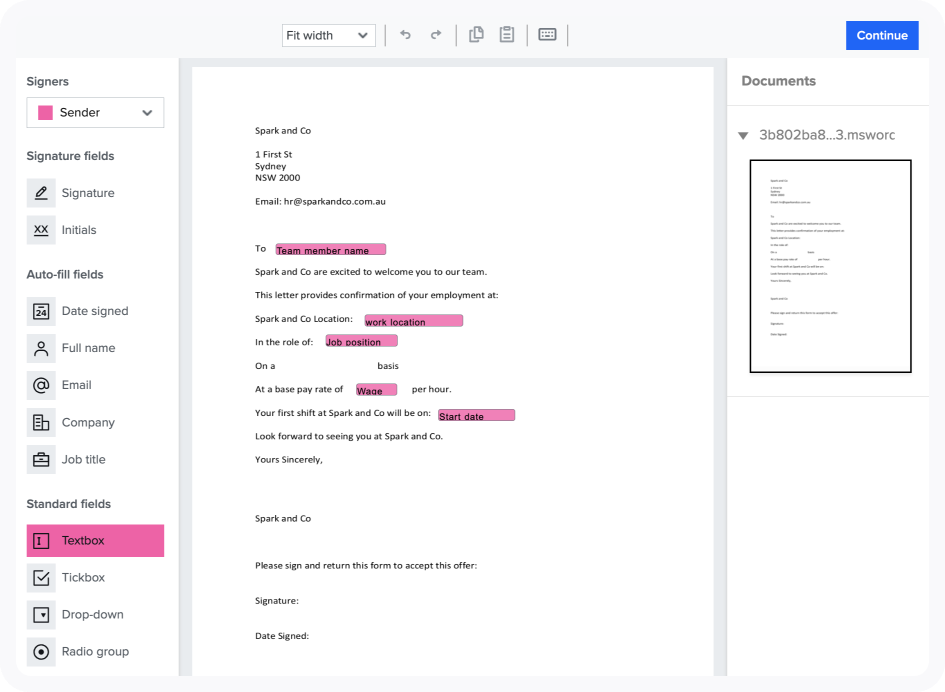Click the pink Sender color swatch
The width and height of the screenshot is (945, 692).
(44, 112)
